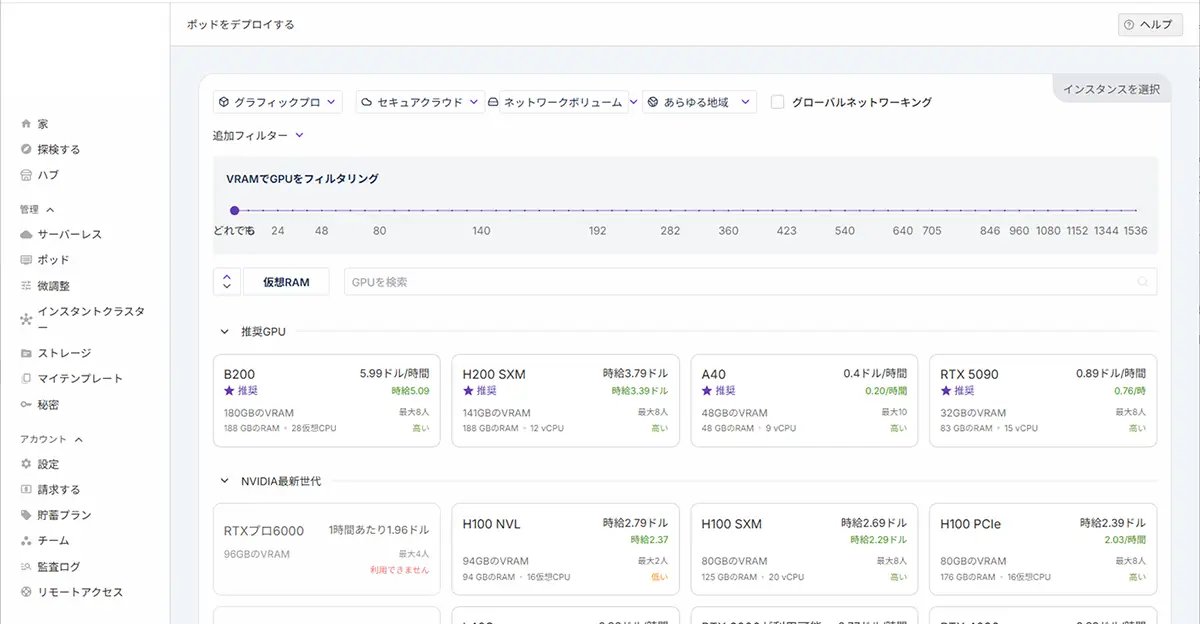Open the サーバーレス sidebar item
The image size is (1200, 624).
(69, 234)
